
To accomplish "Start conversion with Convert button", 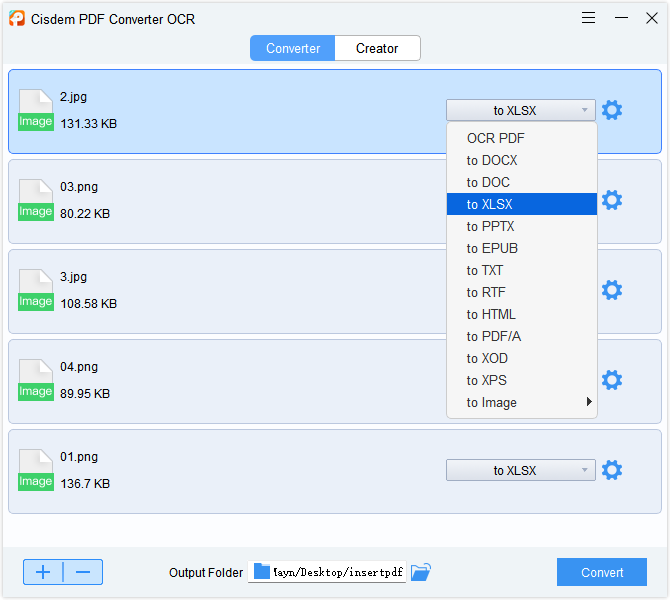I will [x=602, y=572].
